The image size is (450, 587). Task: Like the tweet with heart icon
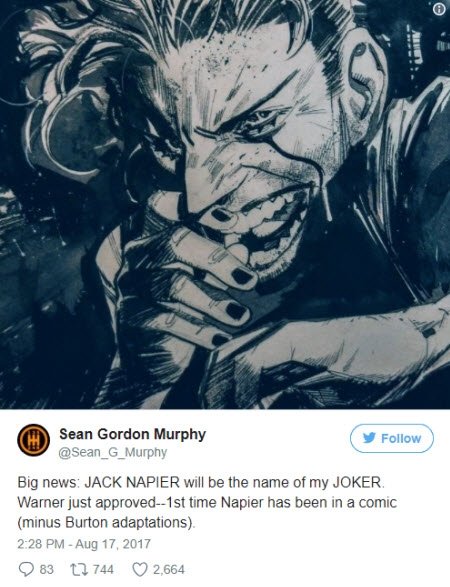pos(140,569)
